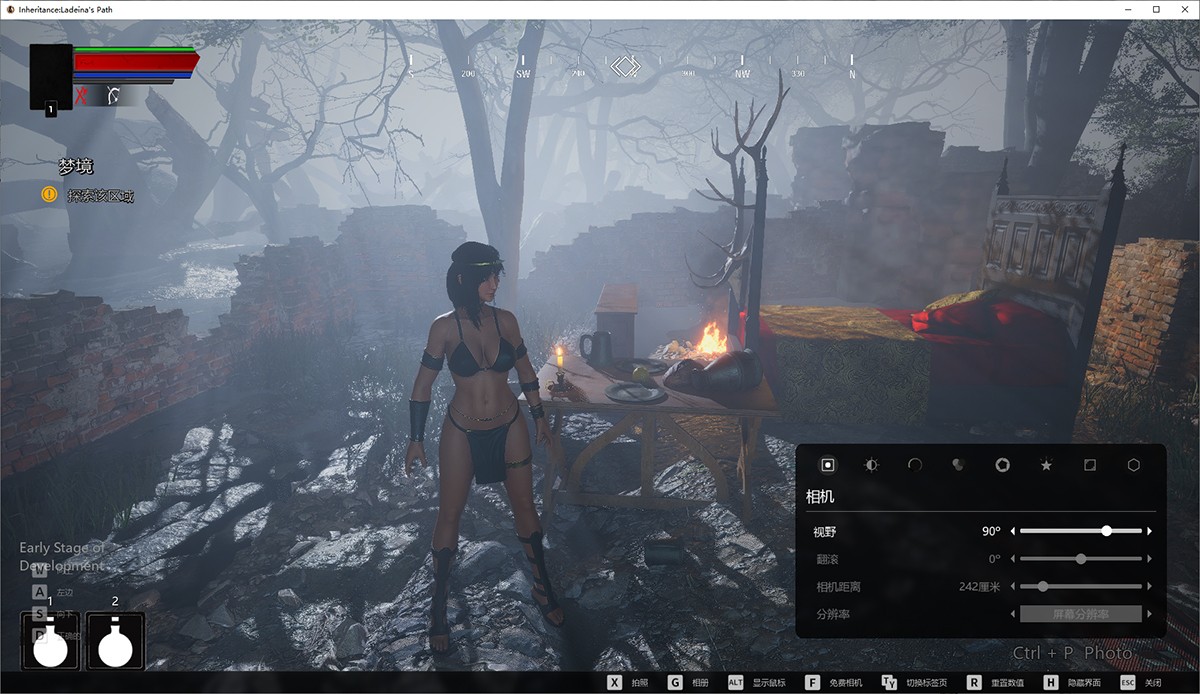Click left arrow next to 分辨率 selector
The width and height of the screenshot is (1200, 694).
click(1012, 614)
